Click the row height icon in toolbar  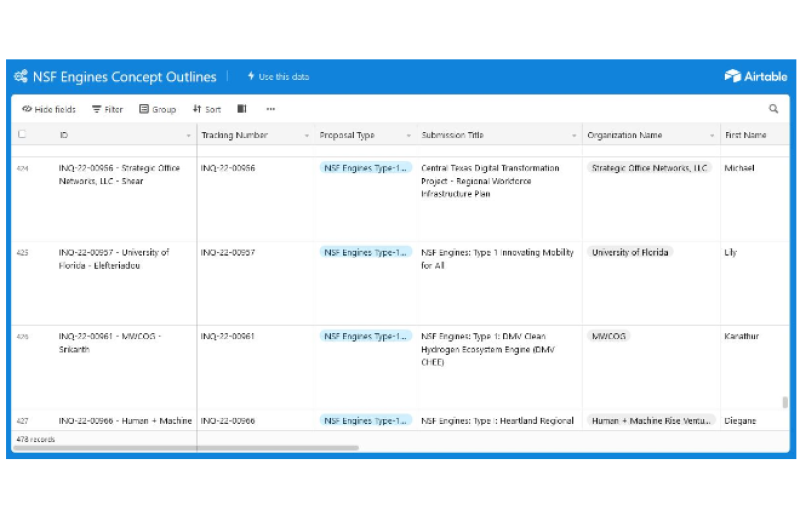point(242,109)
